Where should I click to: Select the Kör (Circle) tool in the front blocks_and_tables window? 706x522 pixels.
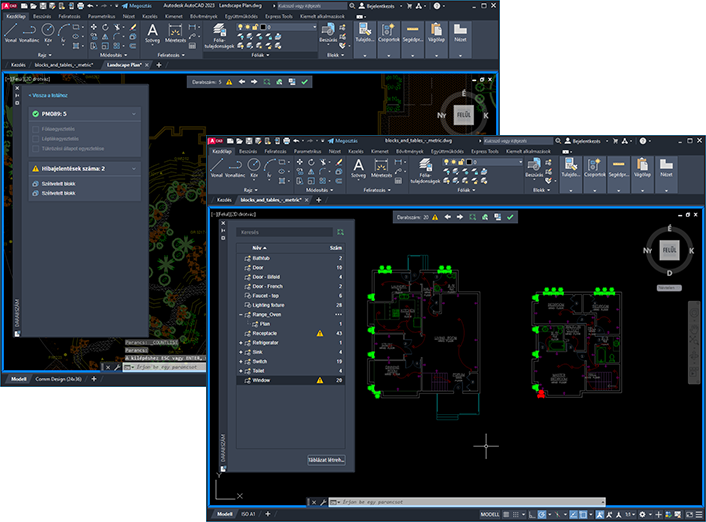254,168
